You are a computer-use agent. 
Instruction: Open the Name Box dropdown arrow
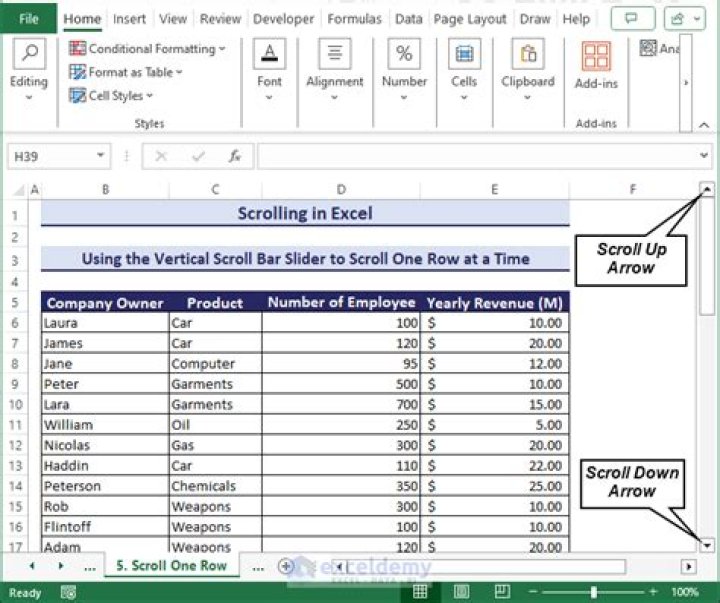click(x=100, y=156)
